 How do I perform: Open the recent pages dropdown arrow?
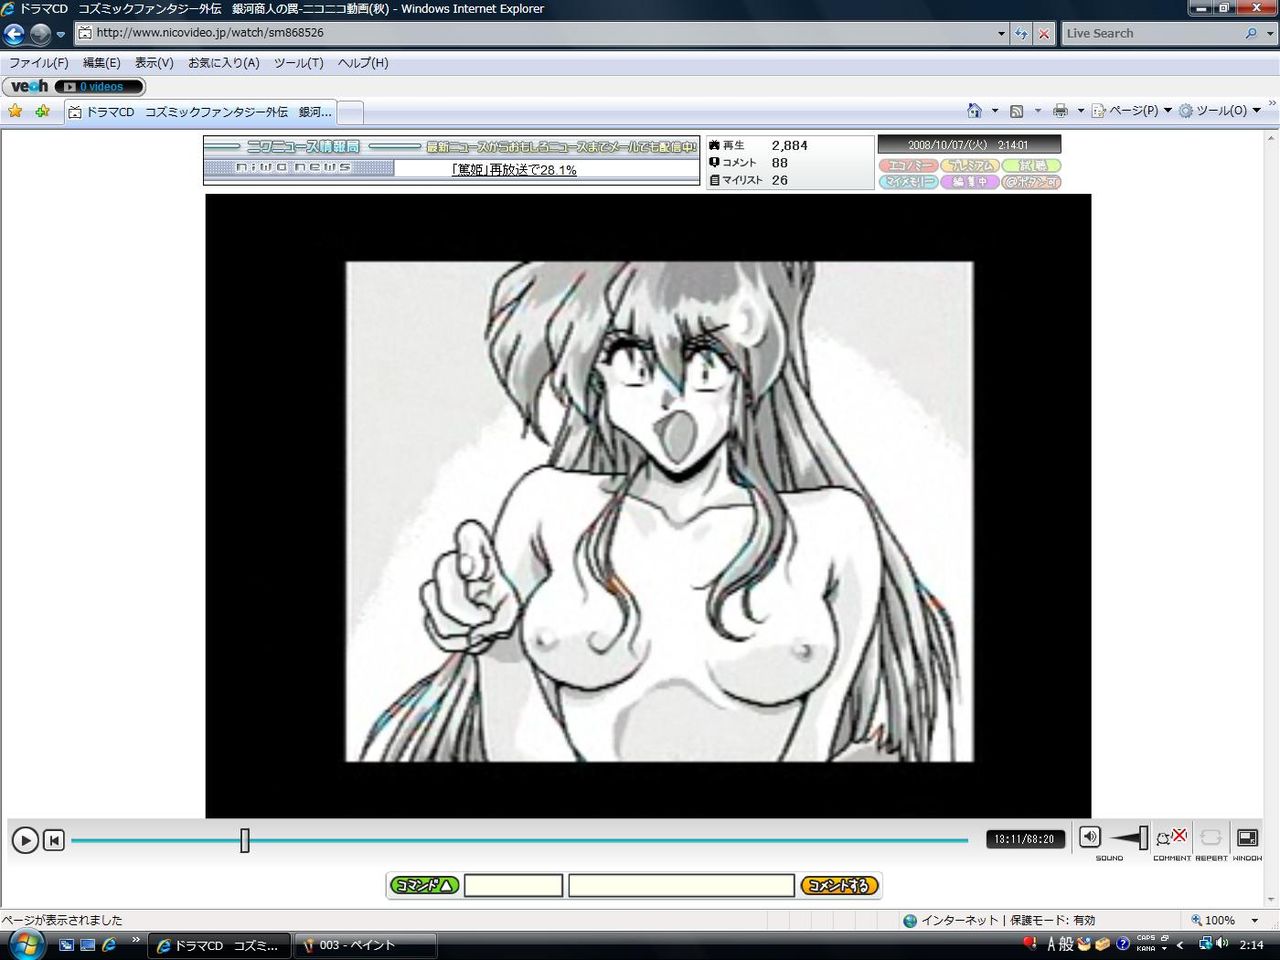(61, 34)
